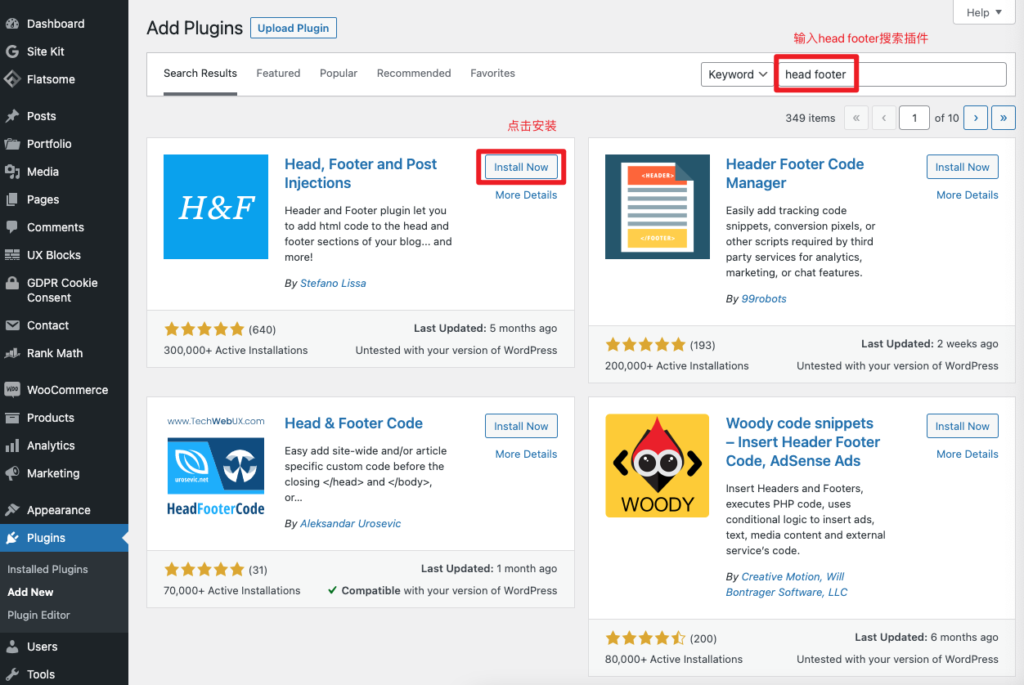Image resolution: width=1024 pixels, height=685 pixels.
Task: Install Head & Footer Code plugin
Action: coord(520,426)
